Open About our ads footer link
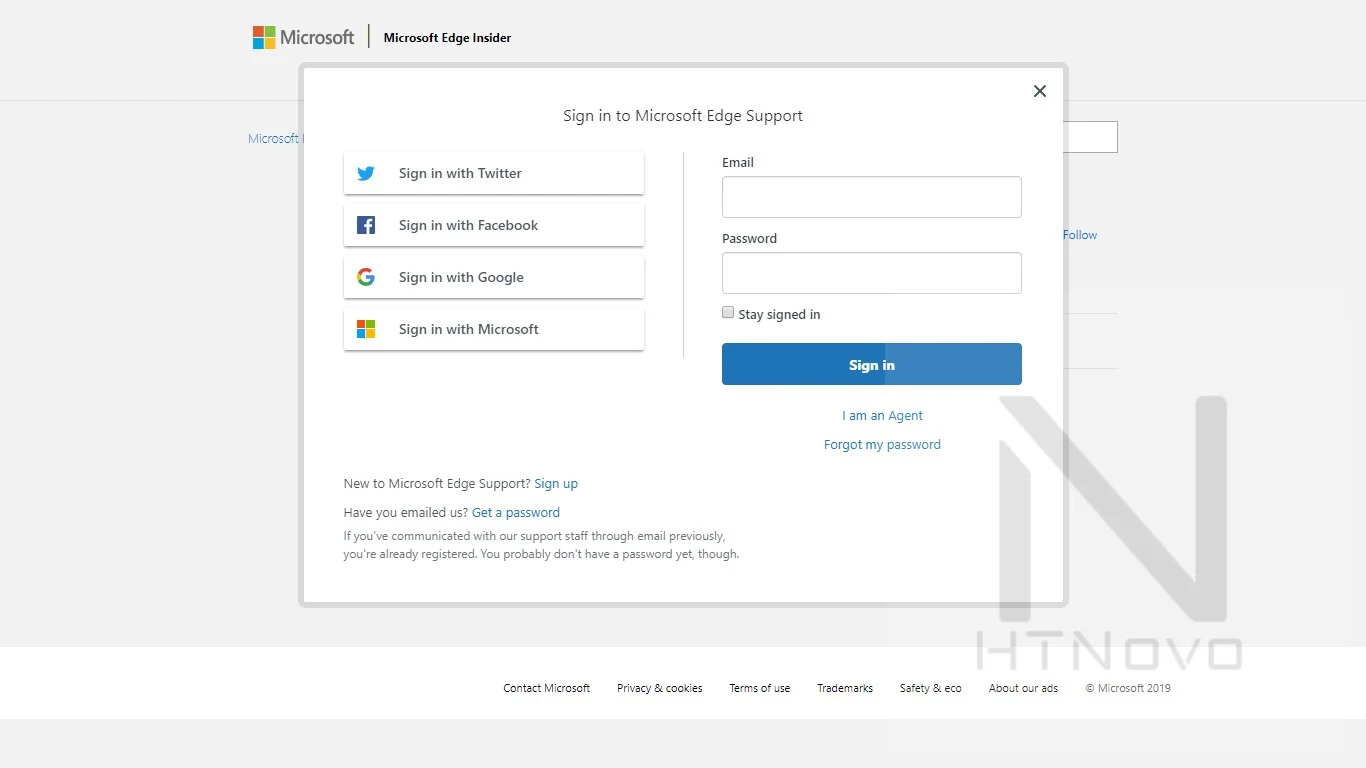The width and height of the screenshot is (1366, 768). tap(1023, 688)
